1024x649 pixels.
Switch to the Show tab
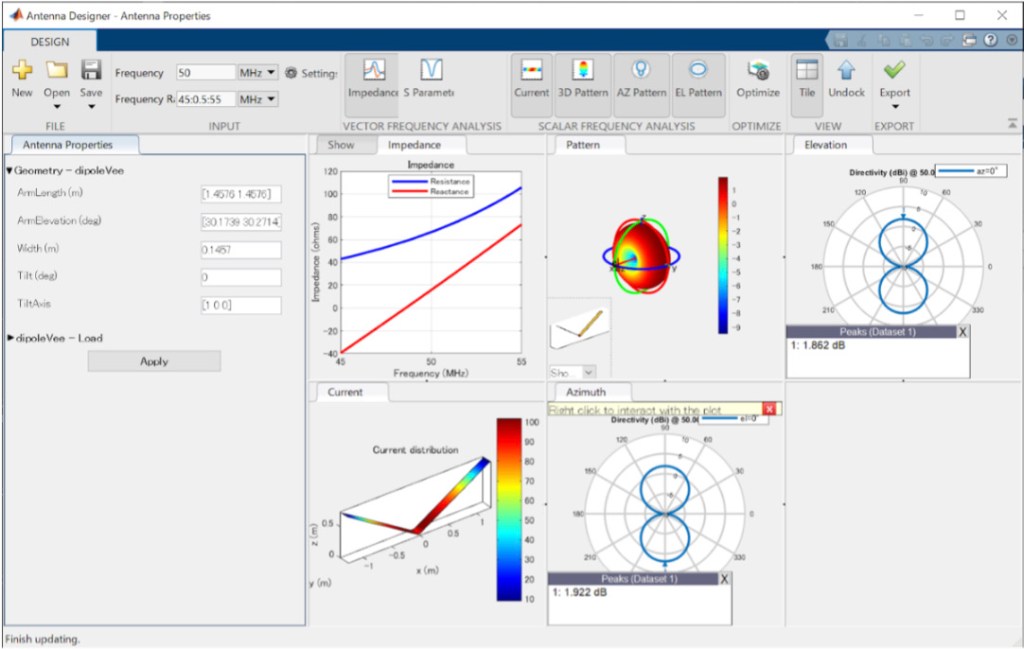point(341,145)
